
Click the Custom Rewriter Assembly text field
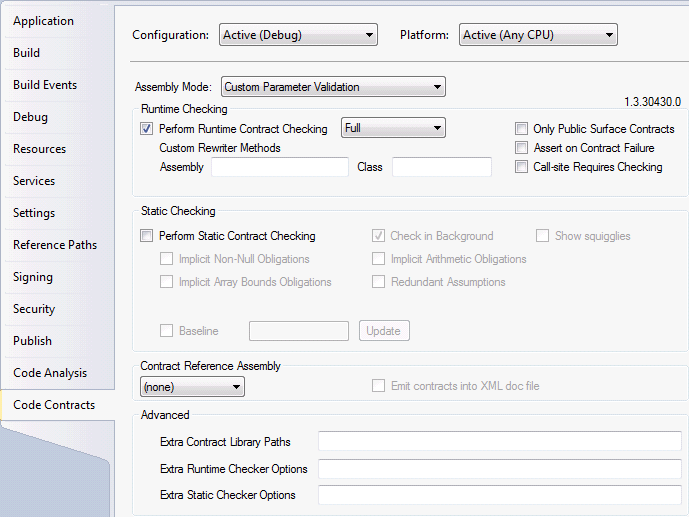tap(279, 167)
